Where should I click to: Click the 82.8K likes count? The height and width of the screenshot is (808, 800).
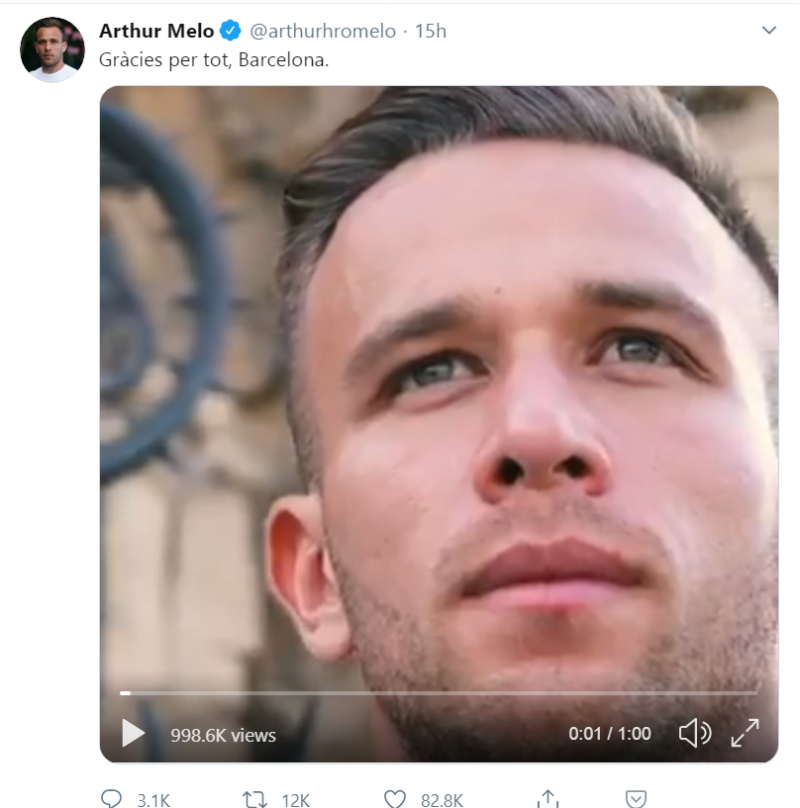(440, 799)
